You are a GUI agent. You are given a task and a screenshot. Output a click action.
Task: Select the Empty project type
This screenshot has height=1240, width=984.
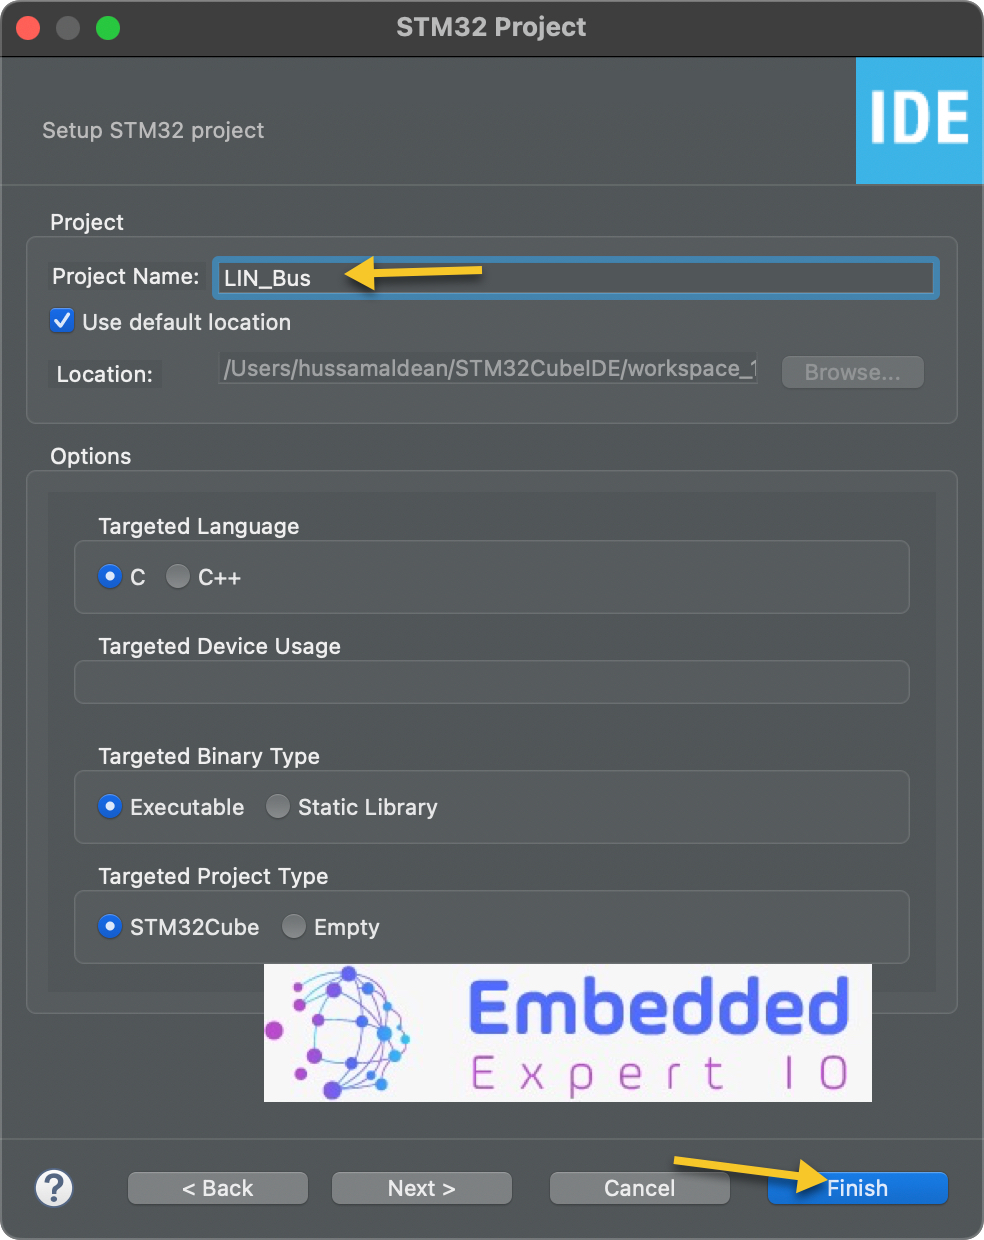coord(294,926)
